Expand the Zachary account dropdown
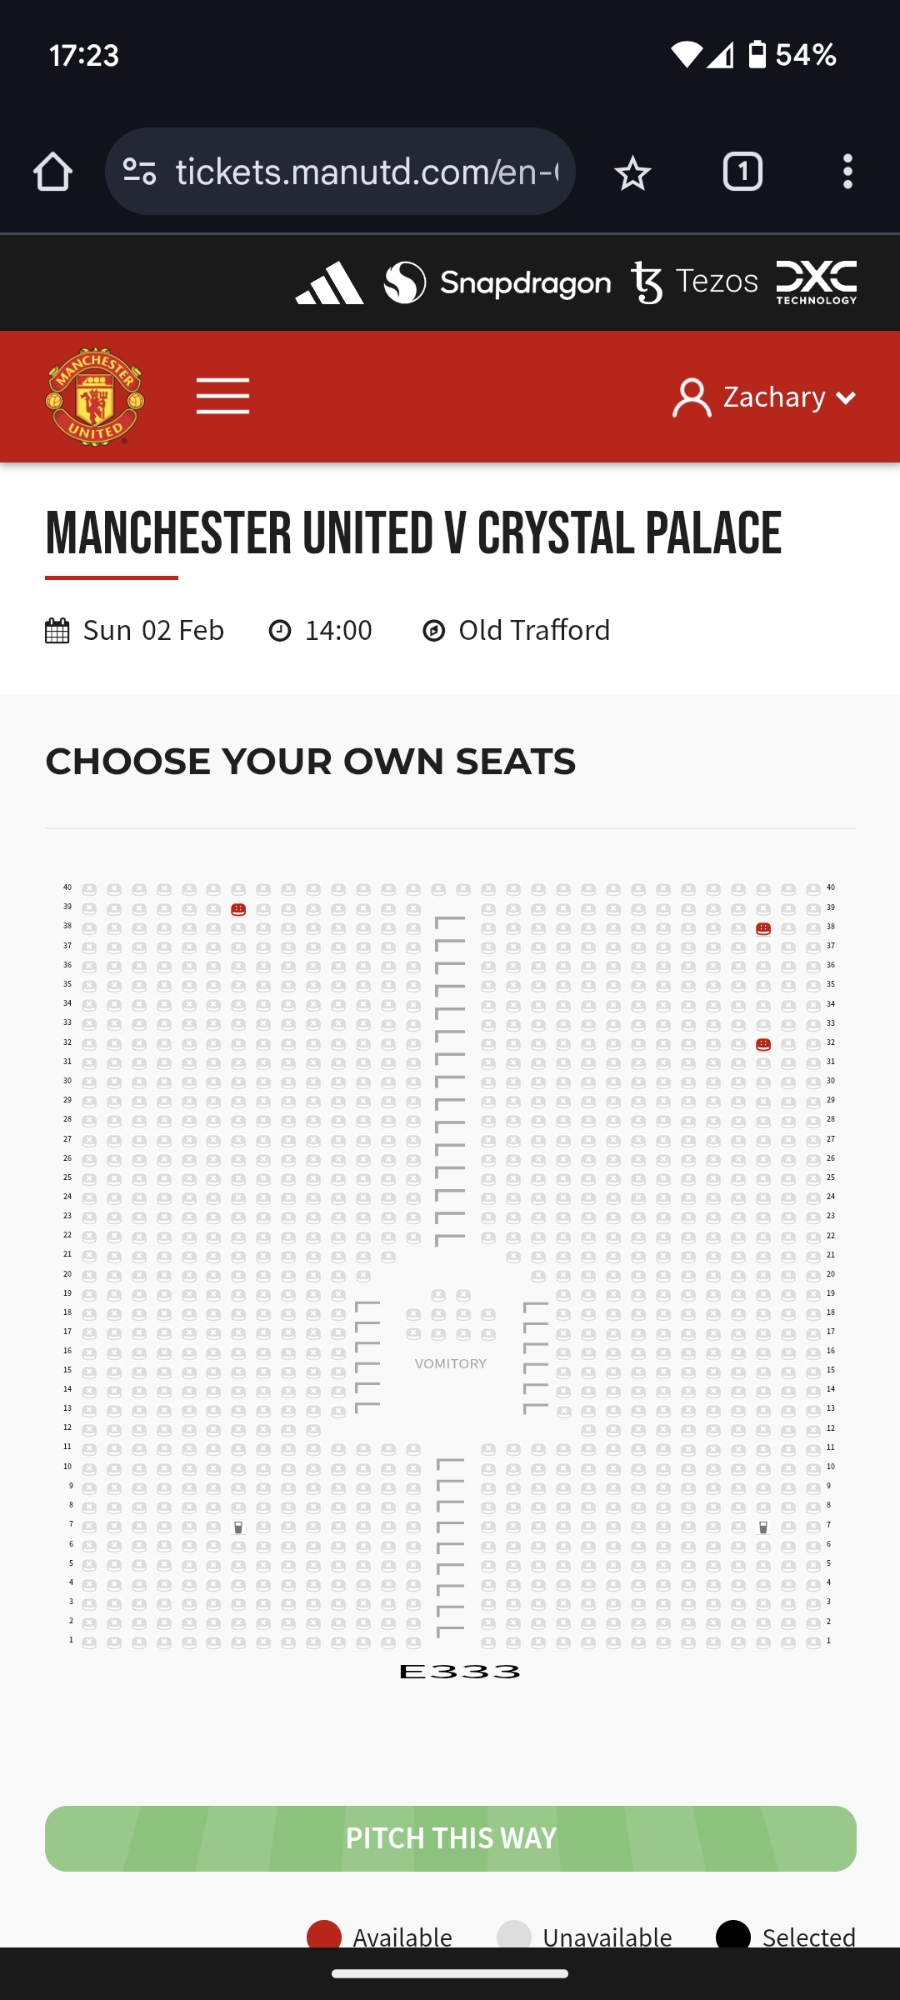 pyautogui.click(x=765, y=397)
